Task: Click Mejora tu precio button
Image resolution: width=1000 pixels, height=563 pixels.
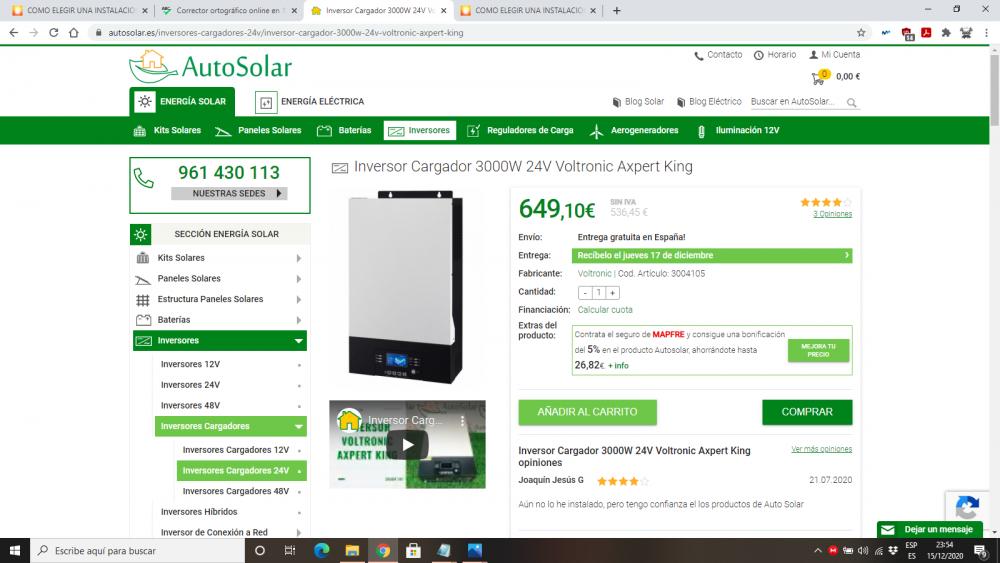Action: (818, 350)
